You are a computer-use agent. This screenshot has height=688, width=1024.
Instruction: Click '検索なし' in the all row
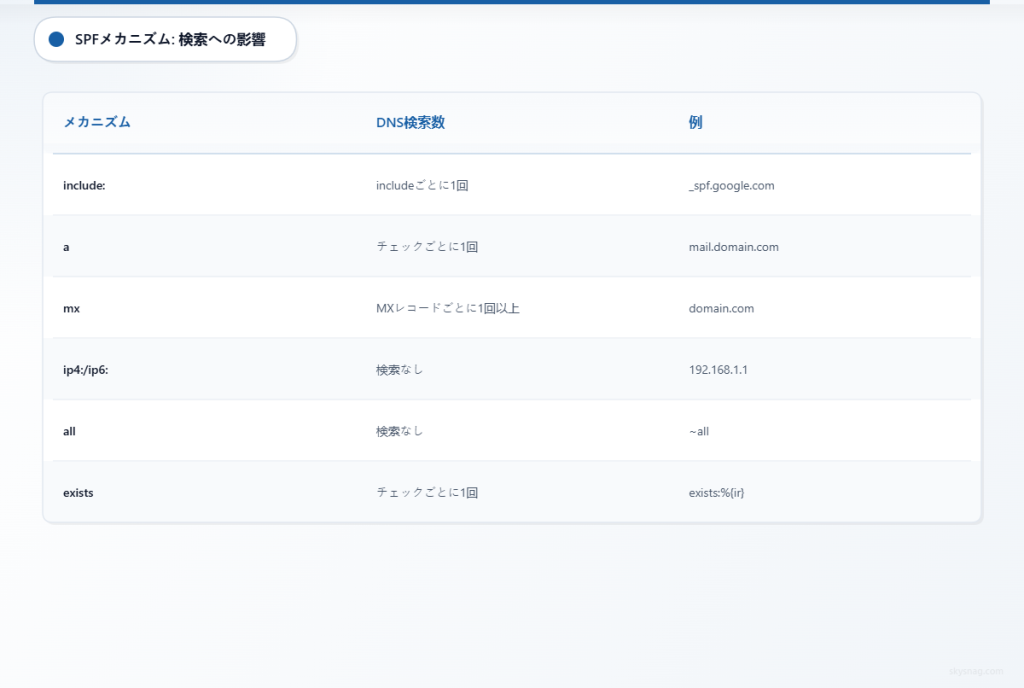point(400,431)
